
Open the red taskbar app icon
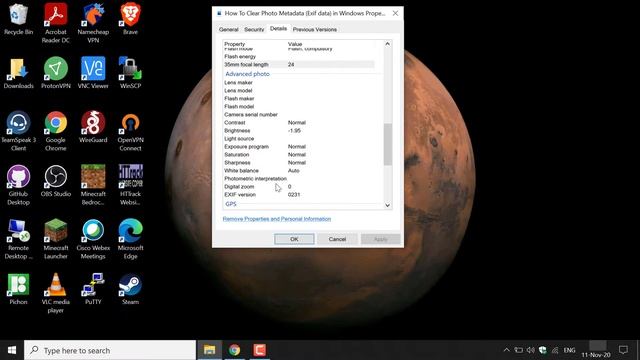259,350
